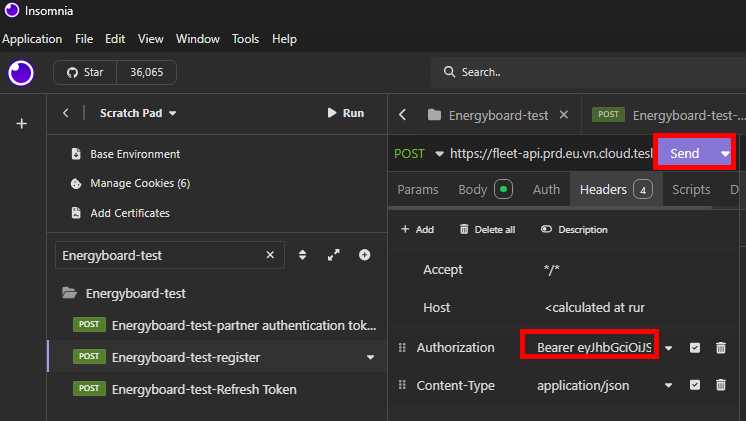
Task: Open the Application menu
Action: coord(32,39)
